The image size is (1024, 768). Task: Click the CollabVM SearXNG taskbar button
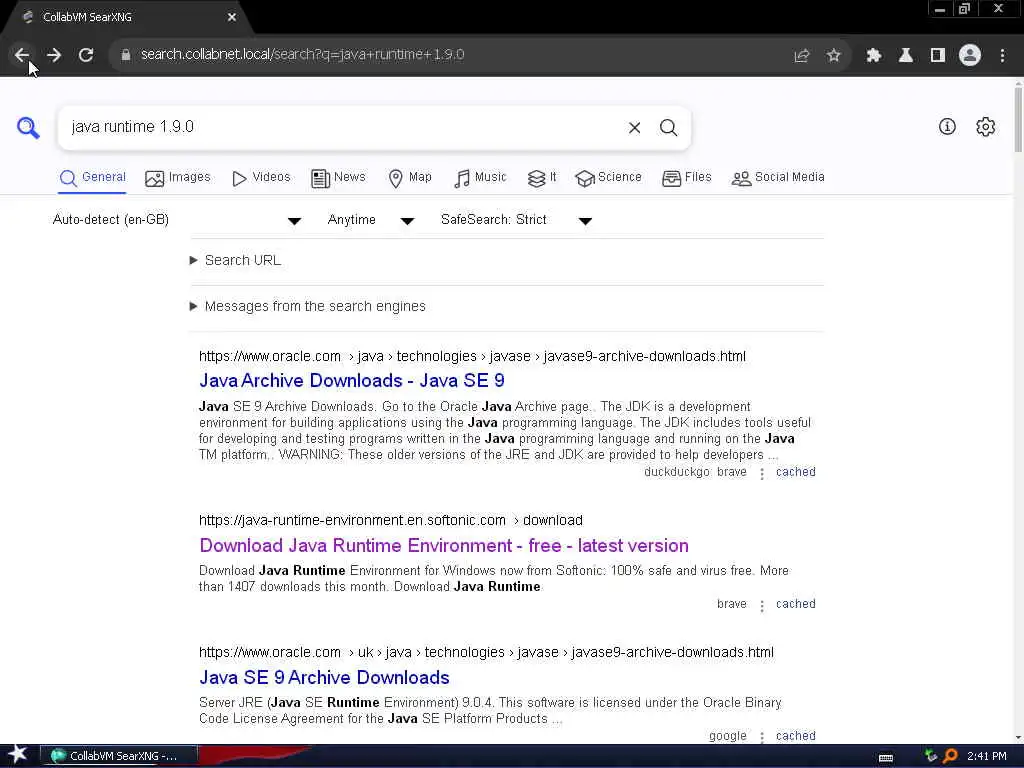click(119, 756)
